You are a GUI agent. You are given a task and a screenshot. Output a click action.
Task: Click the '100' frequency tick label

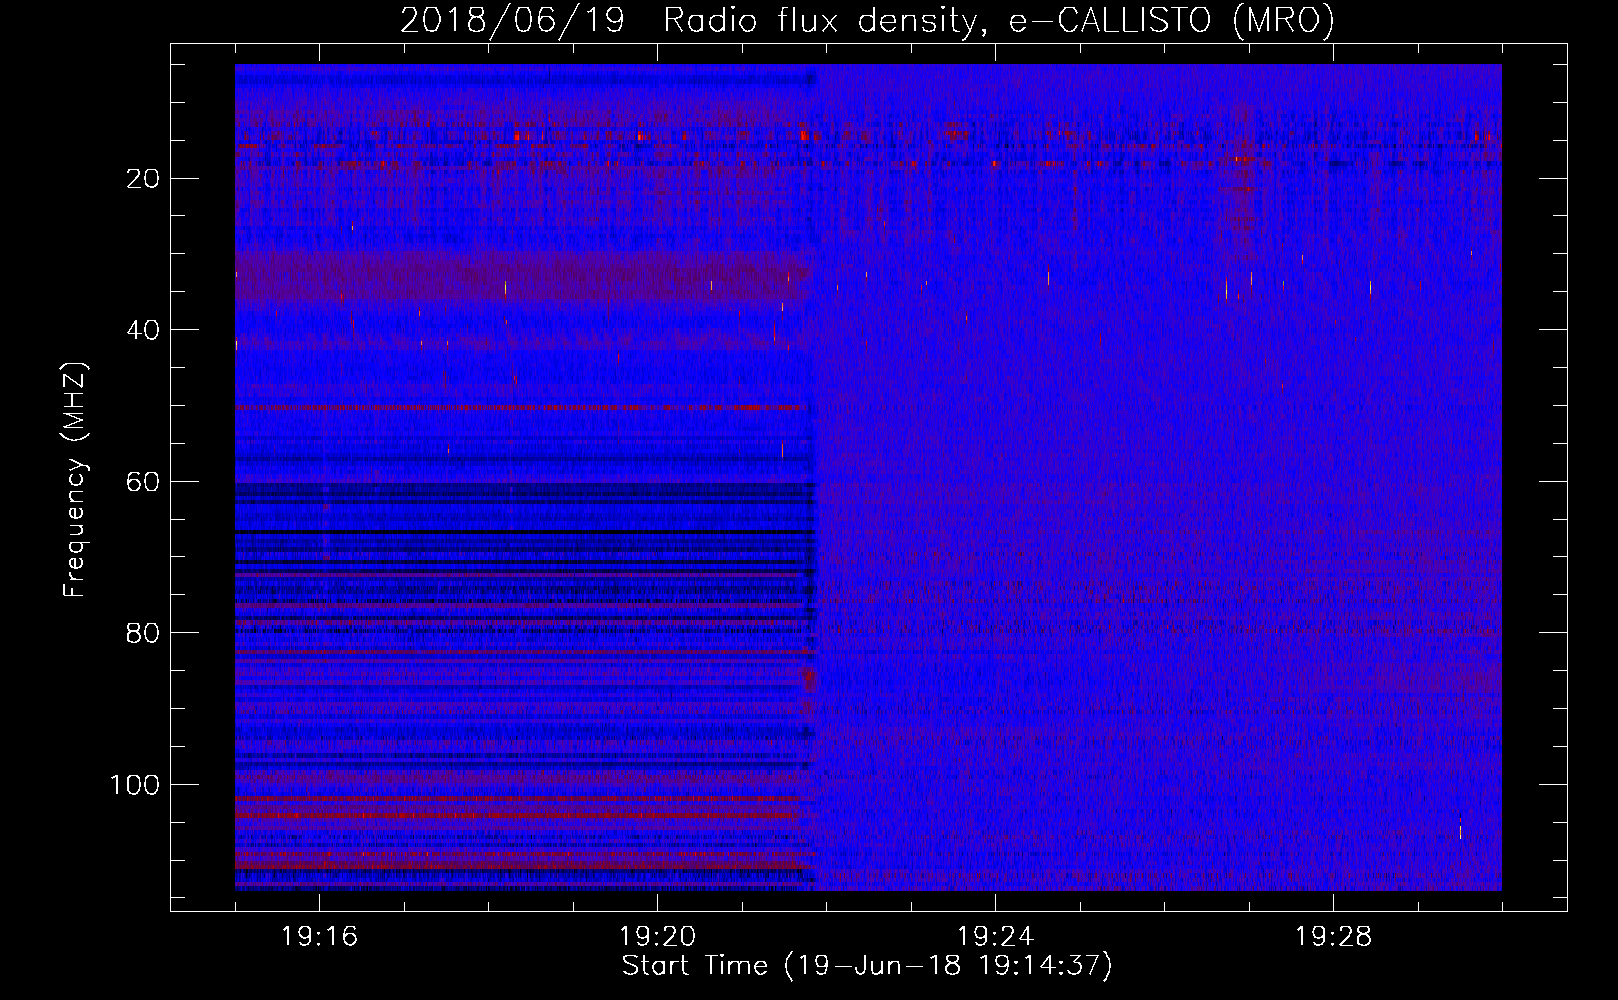point(135,785)
